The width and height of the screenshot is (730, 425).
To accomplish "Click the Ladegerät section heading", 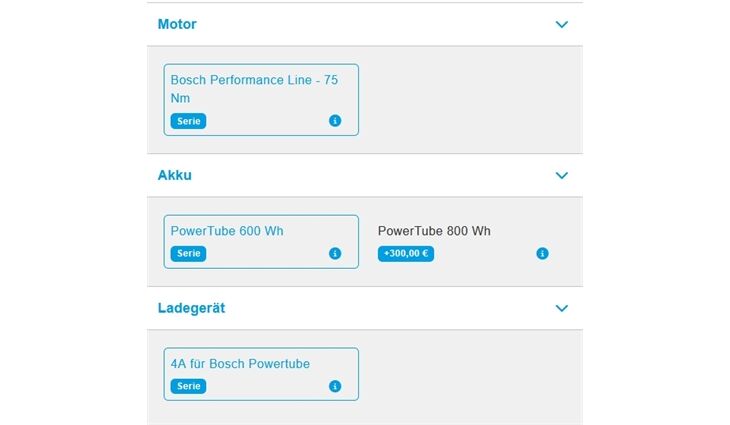I will coord(191,308).
